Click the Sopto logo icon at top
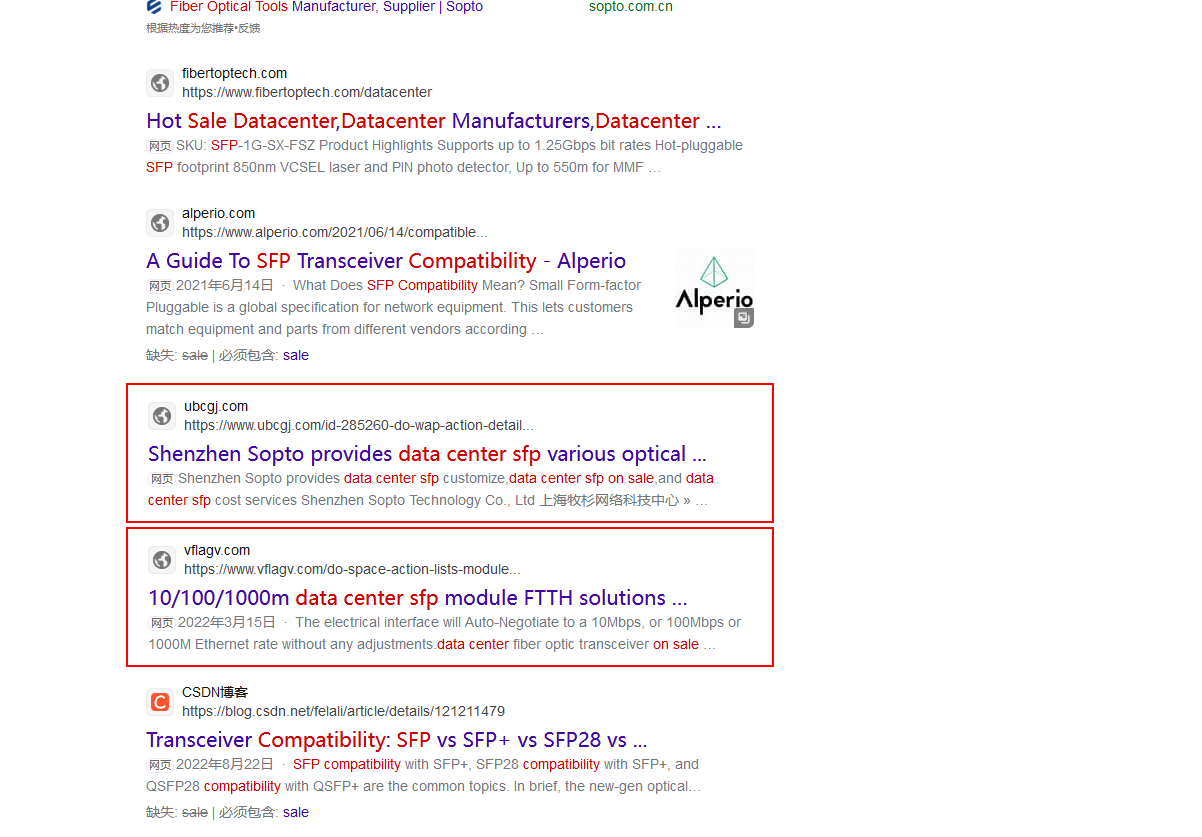The width and height of the screenshot is (1202, 837). pyautogui.click(x=154, y=7)
